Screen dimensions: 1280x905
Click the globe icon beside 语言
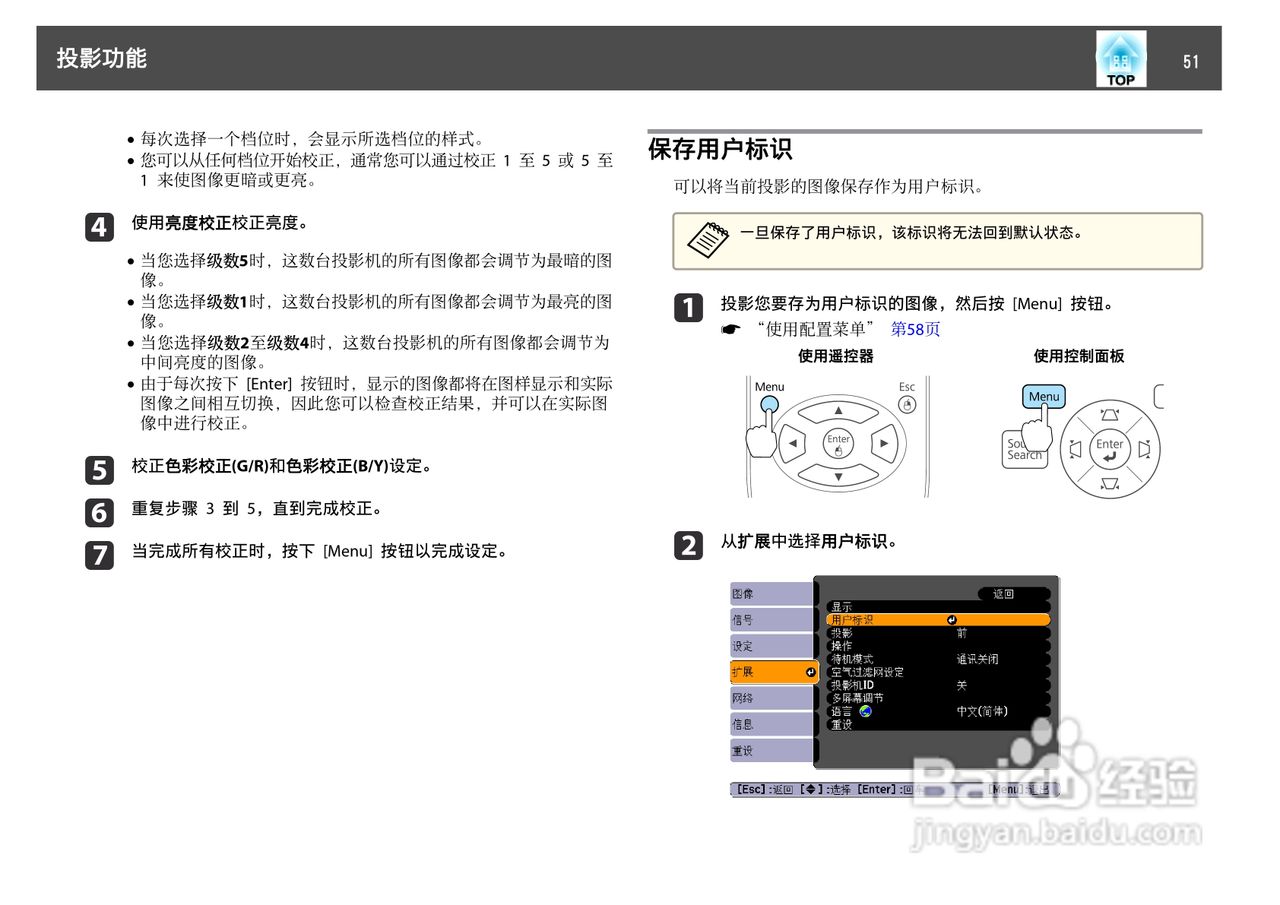[865, 711]
